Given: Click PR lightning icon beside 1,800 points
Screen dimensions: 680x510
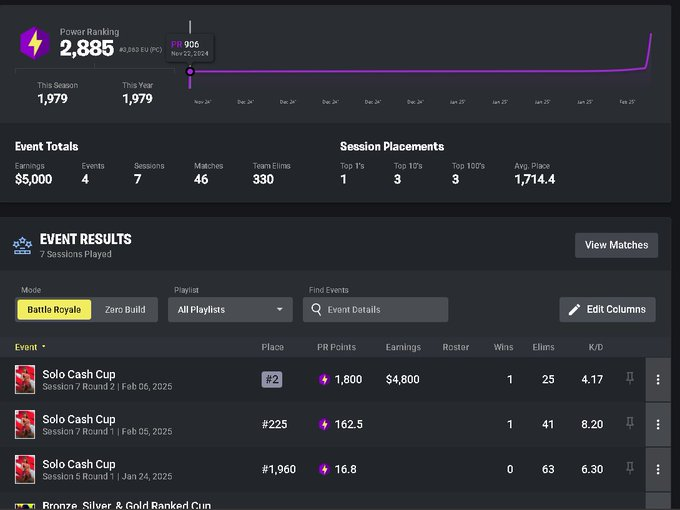Looking at the screenshot, I should [x=324, y=379].
